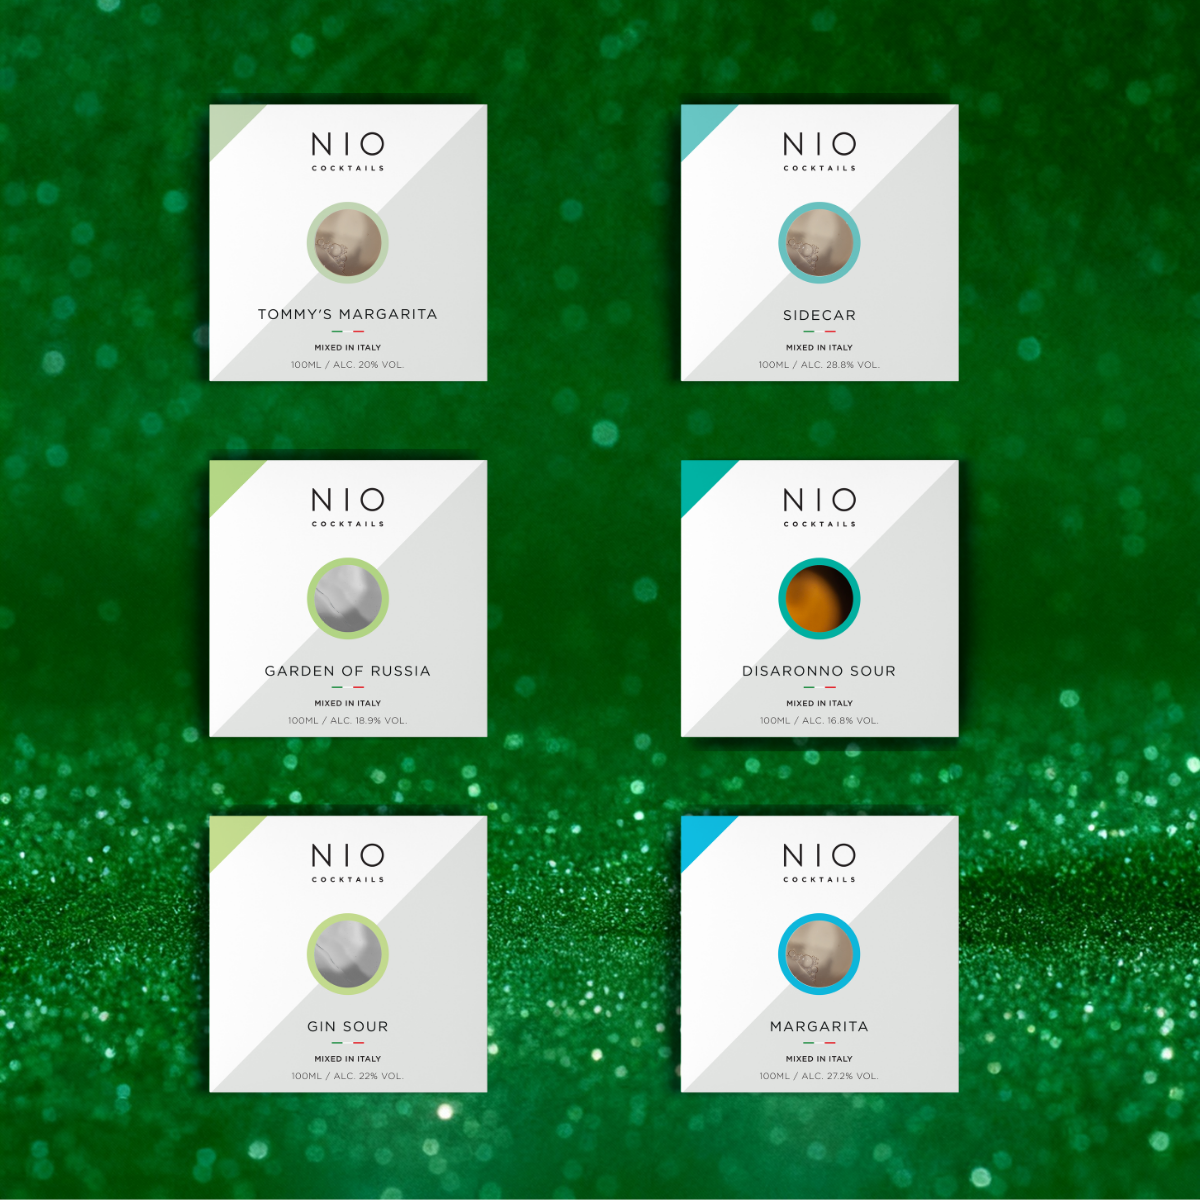1200x1200 pixels.
Task: Click the NIO logo on Disaronno Sour box
Action: tap(819, 500)
